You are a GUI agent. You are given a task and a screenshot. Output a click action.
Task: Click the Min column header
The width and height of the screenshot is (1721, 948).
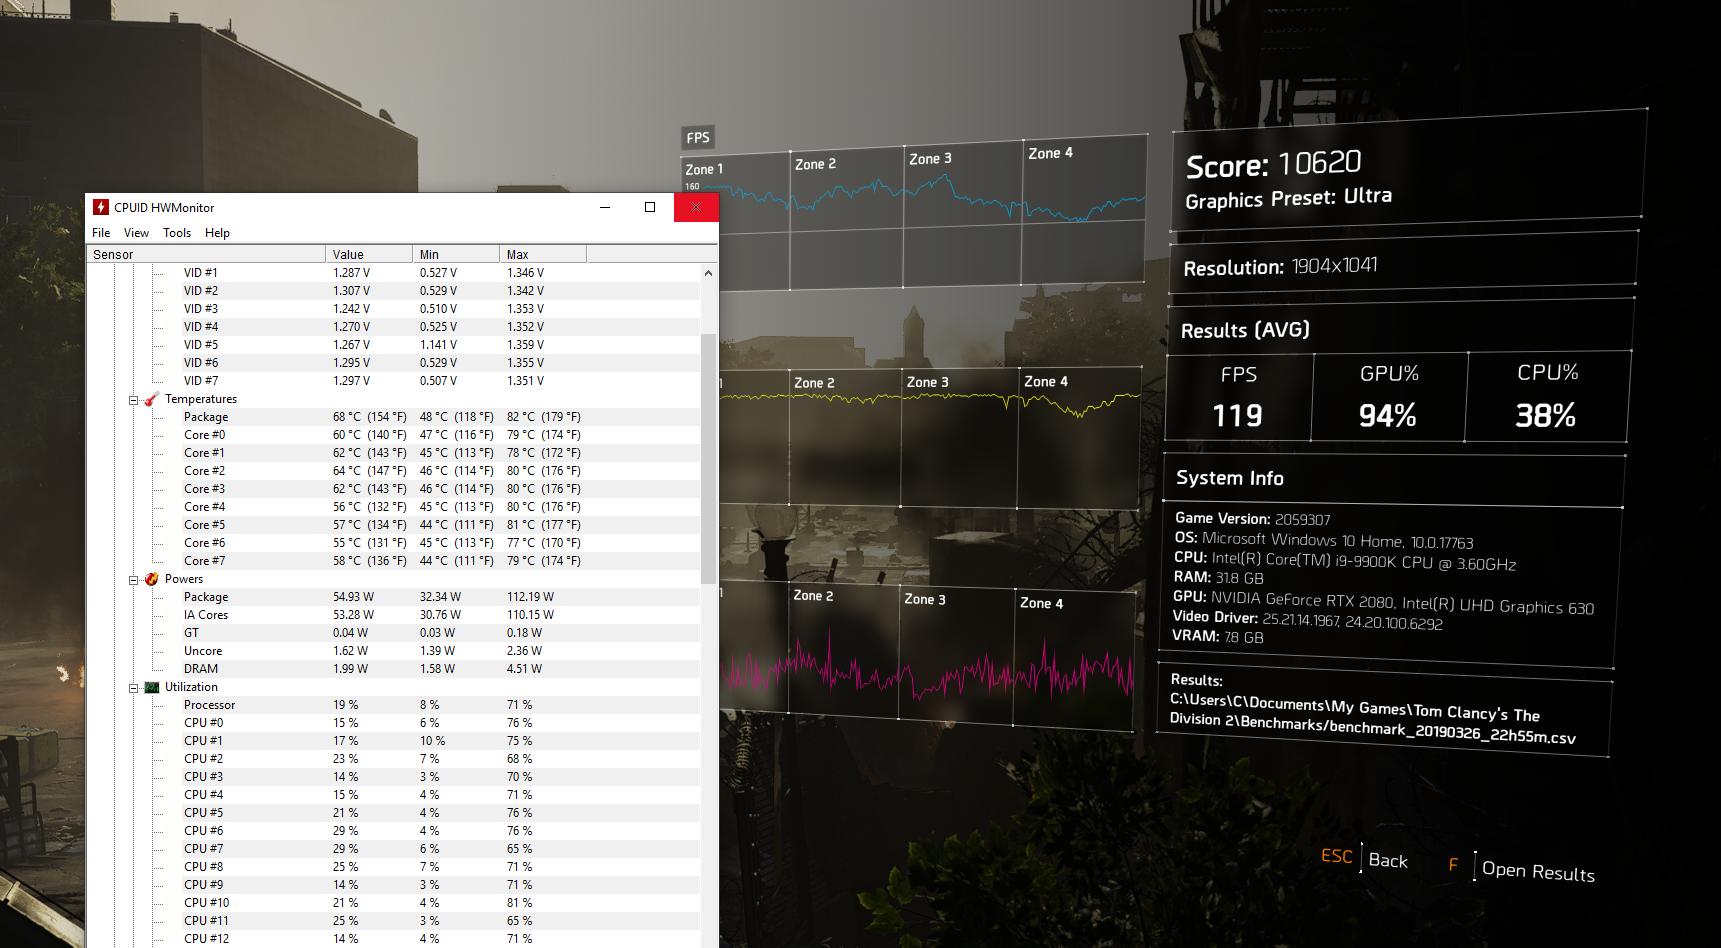(x=456, y=255)
